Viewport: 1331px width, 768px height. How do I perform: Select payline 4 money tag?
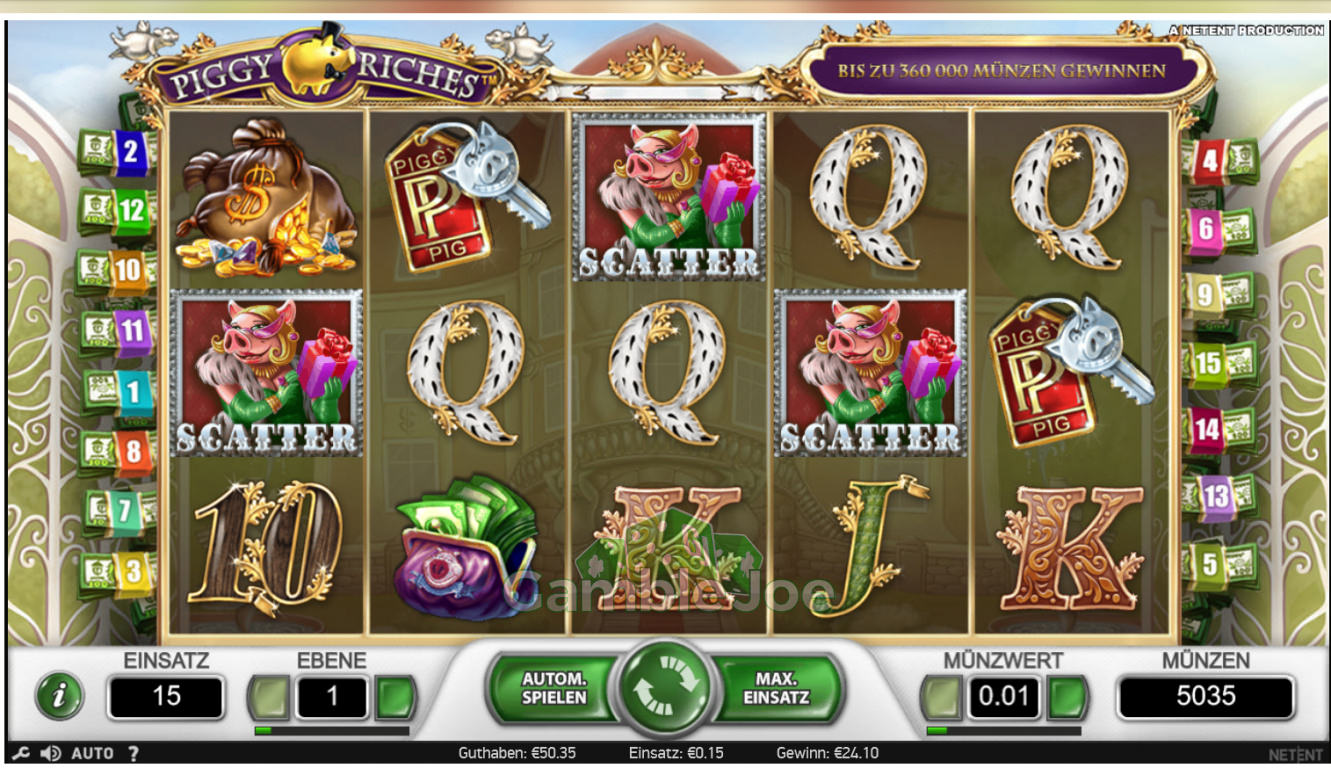pyautogui.click(x=1221, y=159)
